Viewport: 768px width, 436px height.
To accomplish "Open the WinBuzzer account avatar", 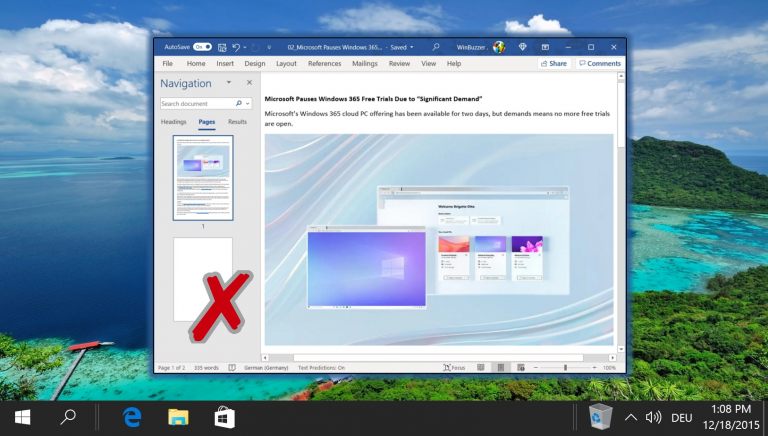I will 499,47.
